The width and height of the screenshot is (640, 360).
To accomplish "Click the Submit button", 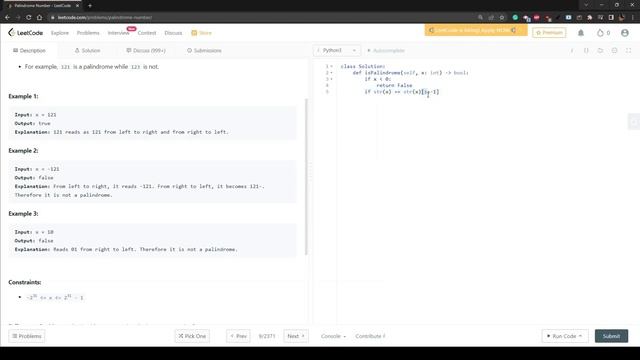I will click(611, 336).
